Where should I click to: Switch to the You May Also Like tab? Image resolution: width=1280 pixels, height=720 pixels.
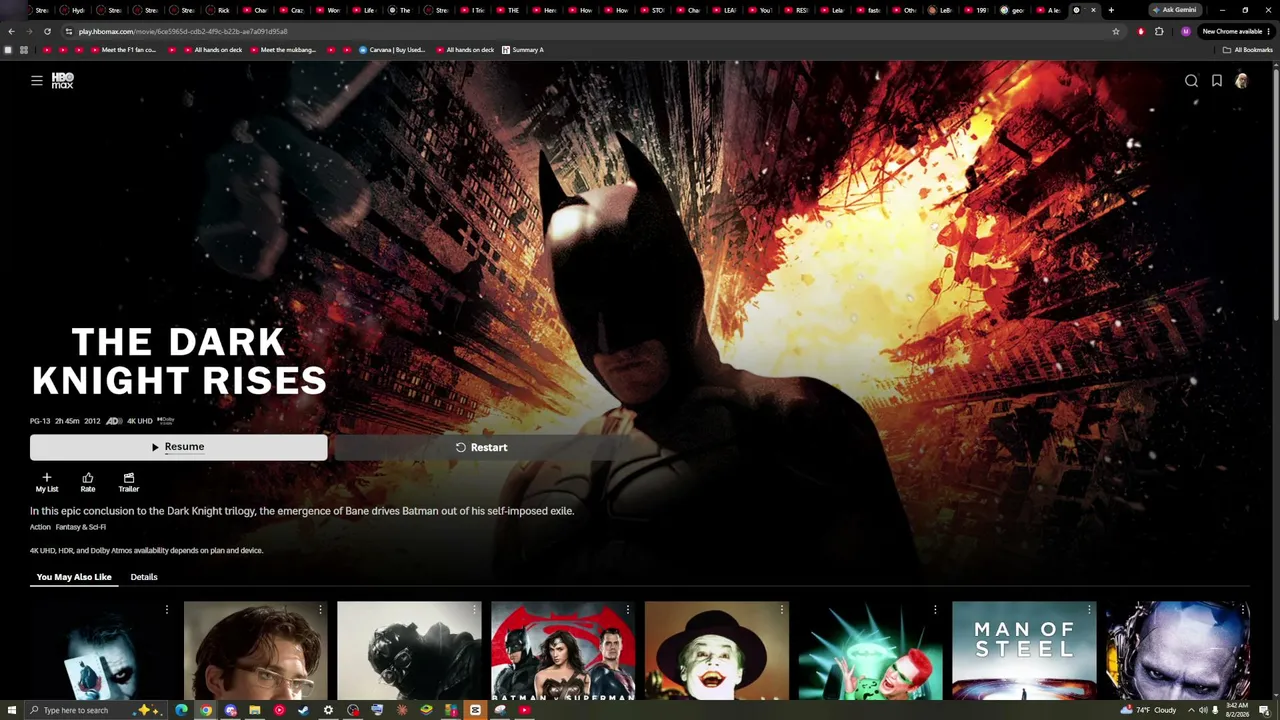pyautogui.click(x=74, y=577)
